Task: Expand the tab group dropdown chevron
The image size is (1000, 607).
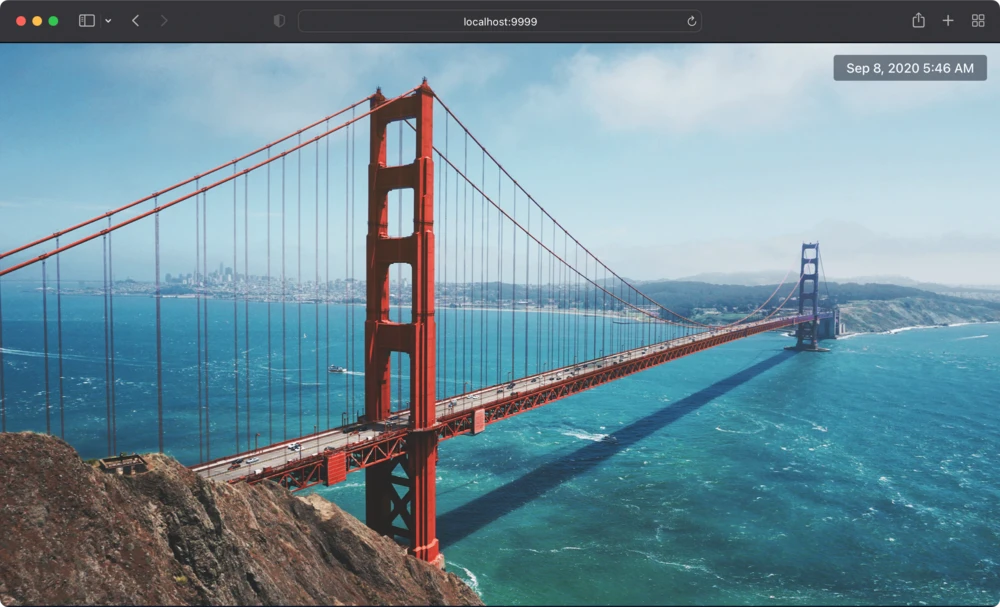Action: (108, 21)
